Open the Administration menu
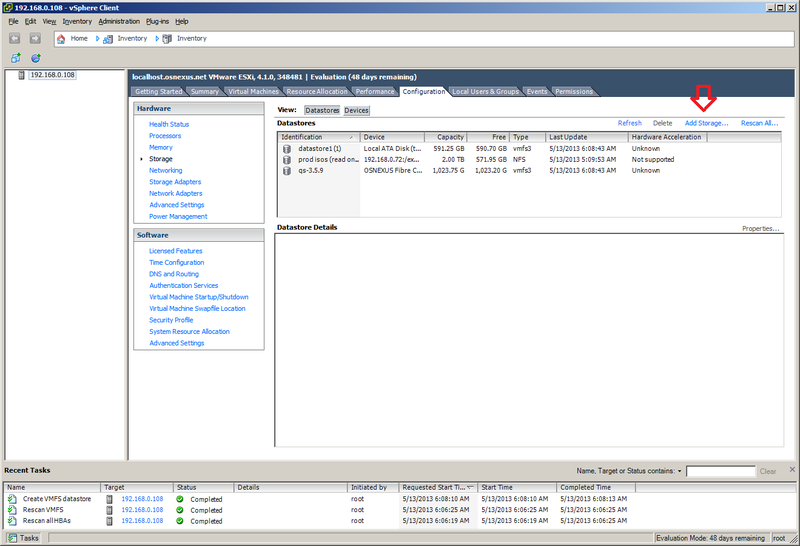 [119, 21]
